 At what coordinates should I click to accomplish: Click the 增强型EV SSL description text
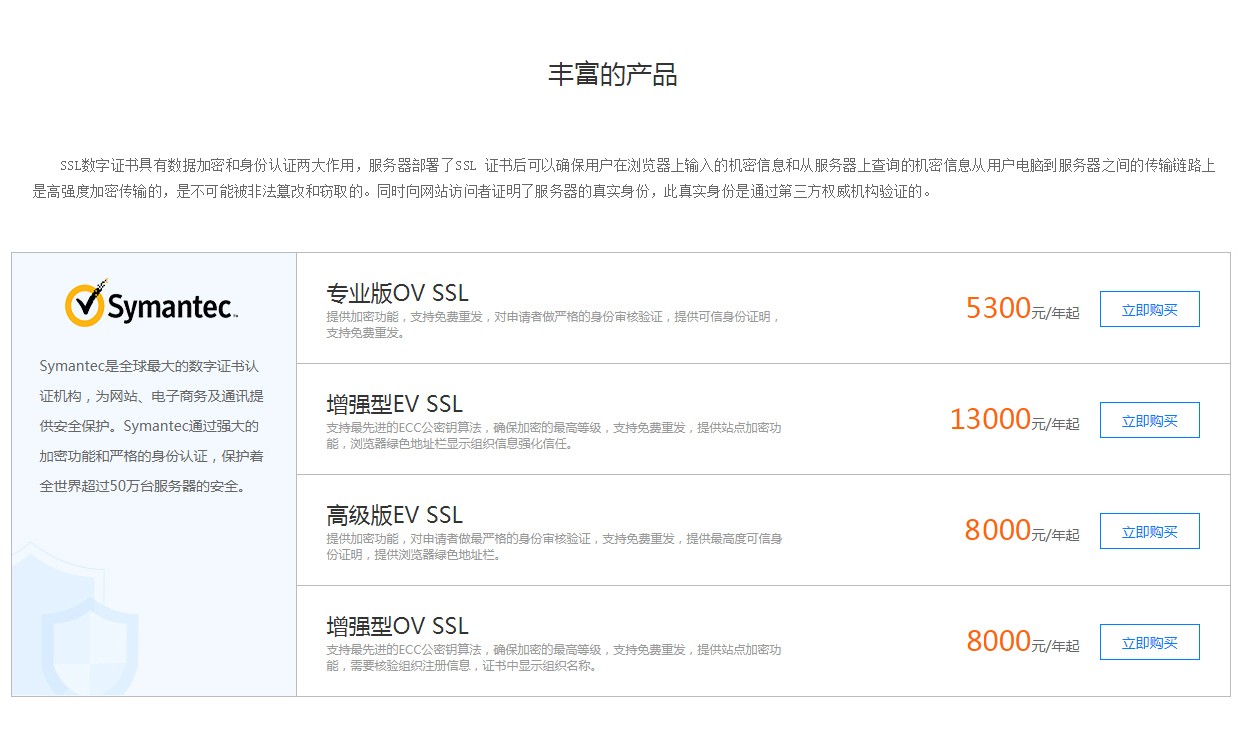tap(553, 435)
